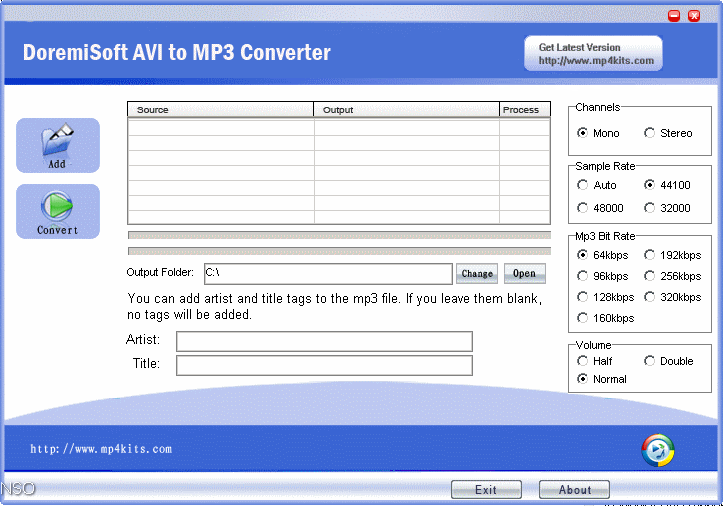723x506 pixels.
Task: Click into the Title text field
Action: [x=324, y=365]
